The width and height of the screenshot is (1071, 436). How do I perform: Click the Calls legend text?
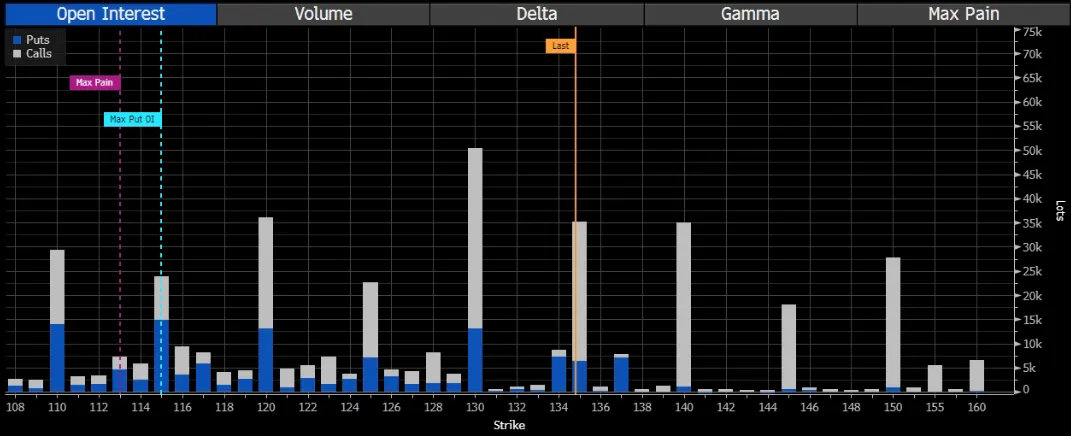(39, 53)
